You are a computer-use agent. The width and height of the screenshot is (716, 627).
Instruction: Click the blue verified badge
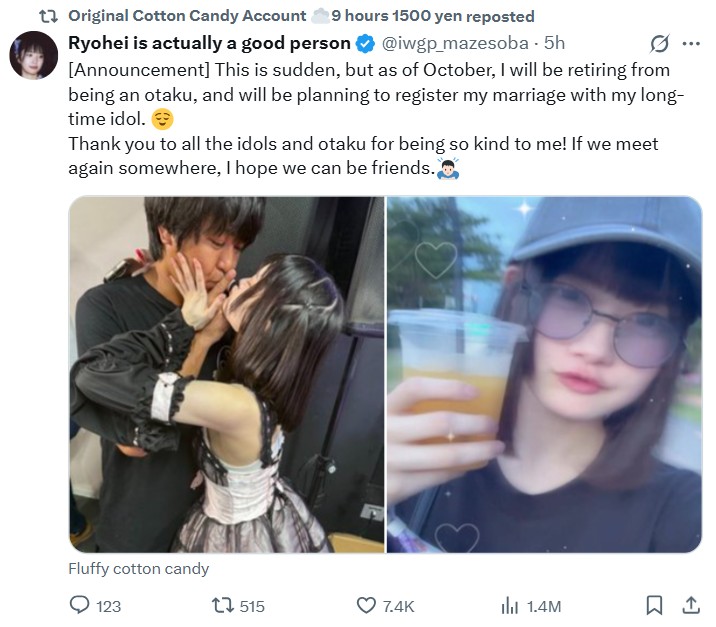click(365, 43)
